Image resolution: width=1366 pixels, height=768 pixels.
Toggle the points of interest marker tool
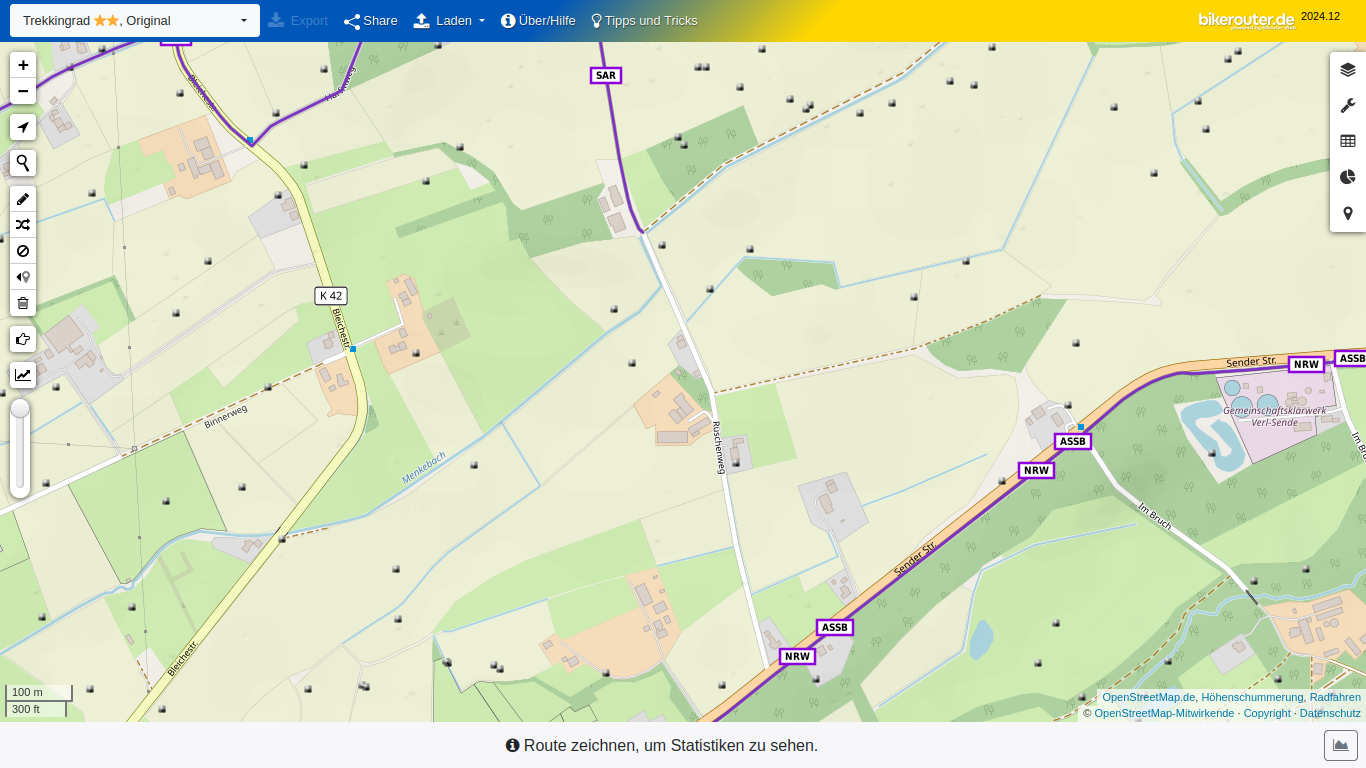(23, 277)
